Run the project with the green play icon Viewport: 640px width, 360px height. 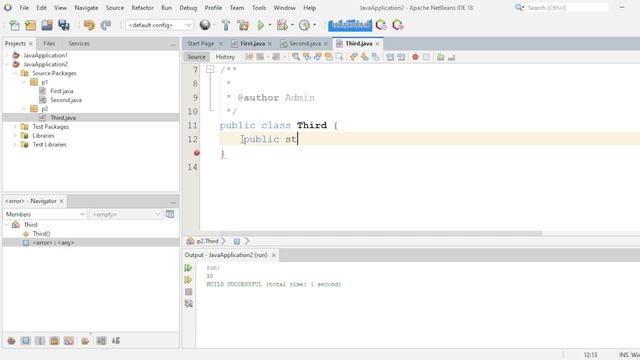click(261, 25)
